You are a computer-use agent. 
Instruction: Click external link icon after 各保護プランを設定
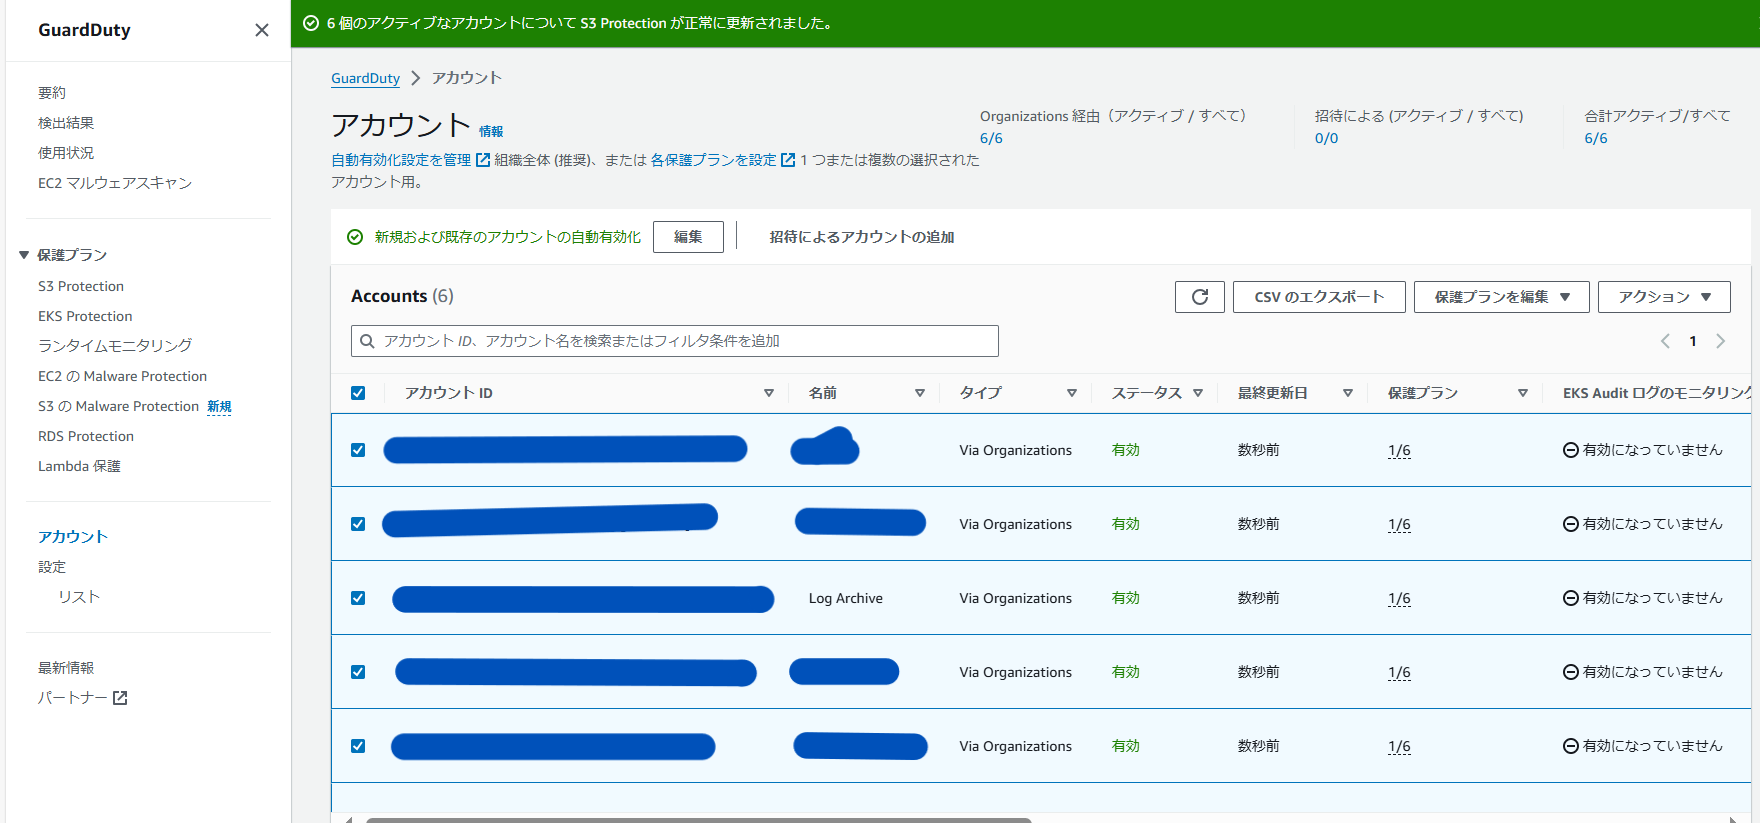pos(788,160)
